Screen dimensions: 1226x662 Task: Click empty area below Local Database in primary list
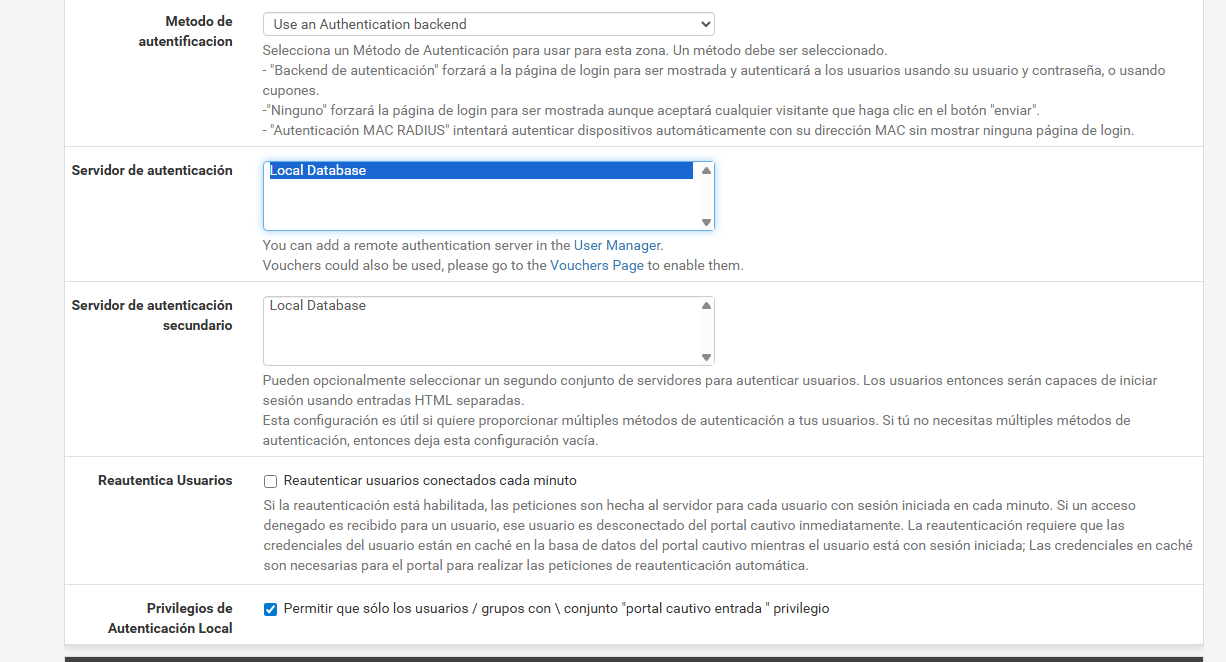tap(480, 206)
